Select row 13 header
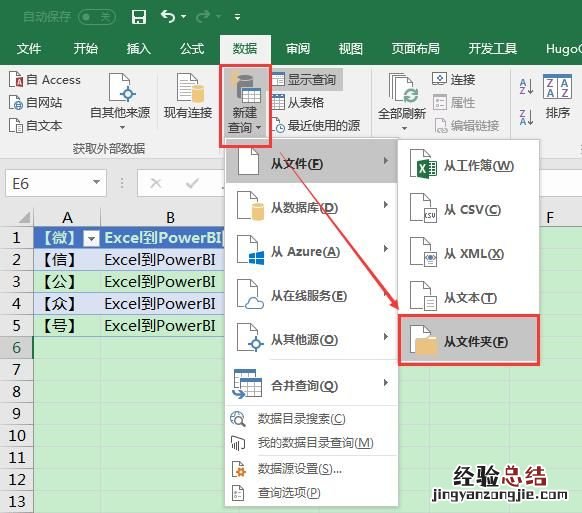The width and height of the screenshot is (582, 513). (17, 502)
